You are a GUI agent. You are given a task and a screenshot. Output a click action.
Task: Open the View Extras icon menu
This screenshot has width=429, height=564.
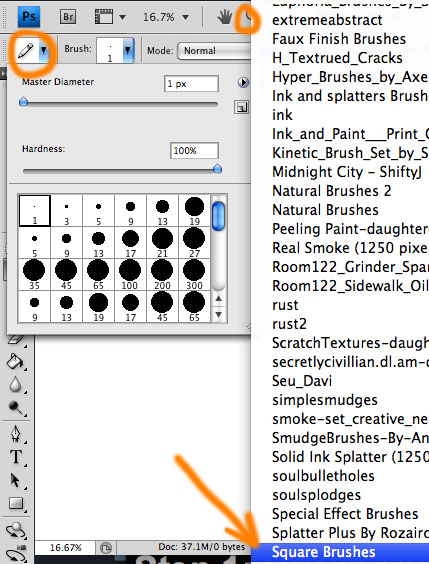pos(104,17)
